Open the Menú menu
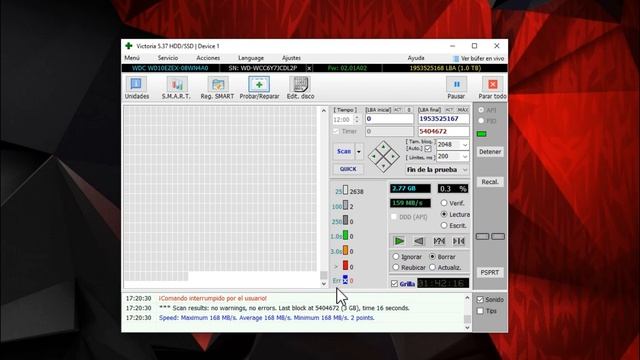This screenshot has height=360, width=640. click(132, 58)
